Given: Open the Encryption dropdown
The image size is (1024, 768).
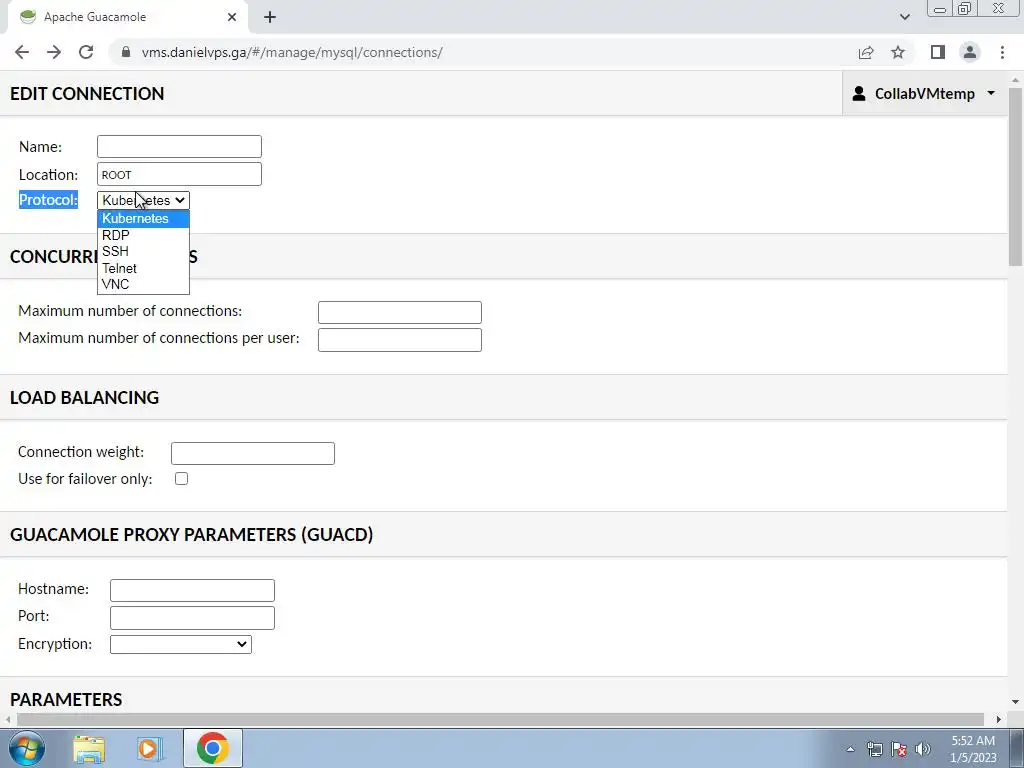Looking at the screenshot, I should [181, 645].
